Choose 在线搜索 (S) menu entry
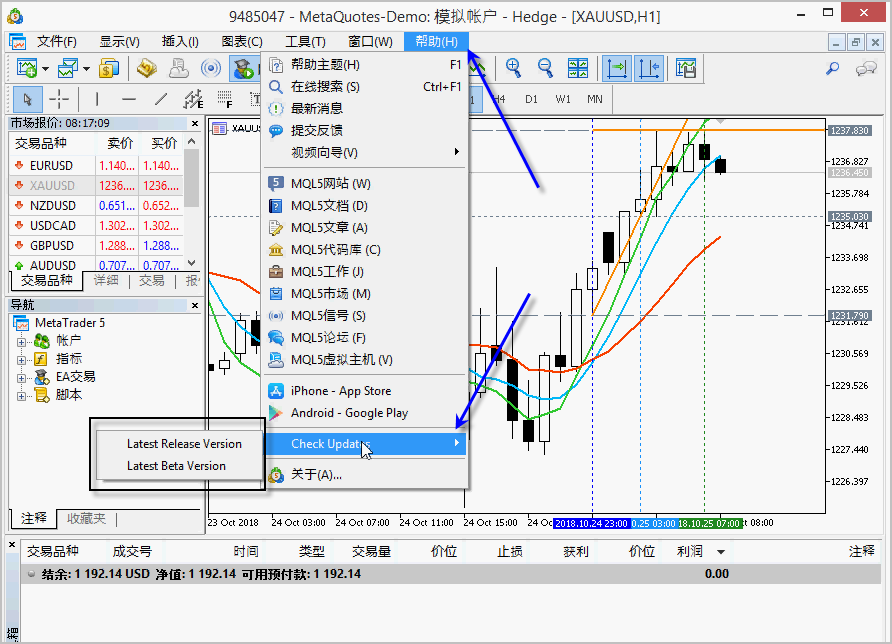 [365, 86]
